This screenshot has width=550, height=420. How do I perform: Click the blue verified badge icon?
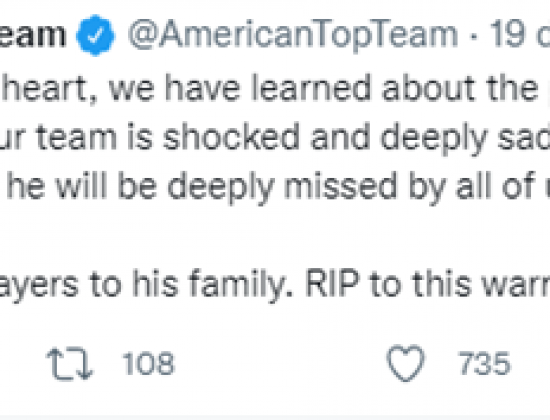[x=95, y=35]
